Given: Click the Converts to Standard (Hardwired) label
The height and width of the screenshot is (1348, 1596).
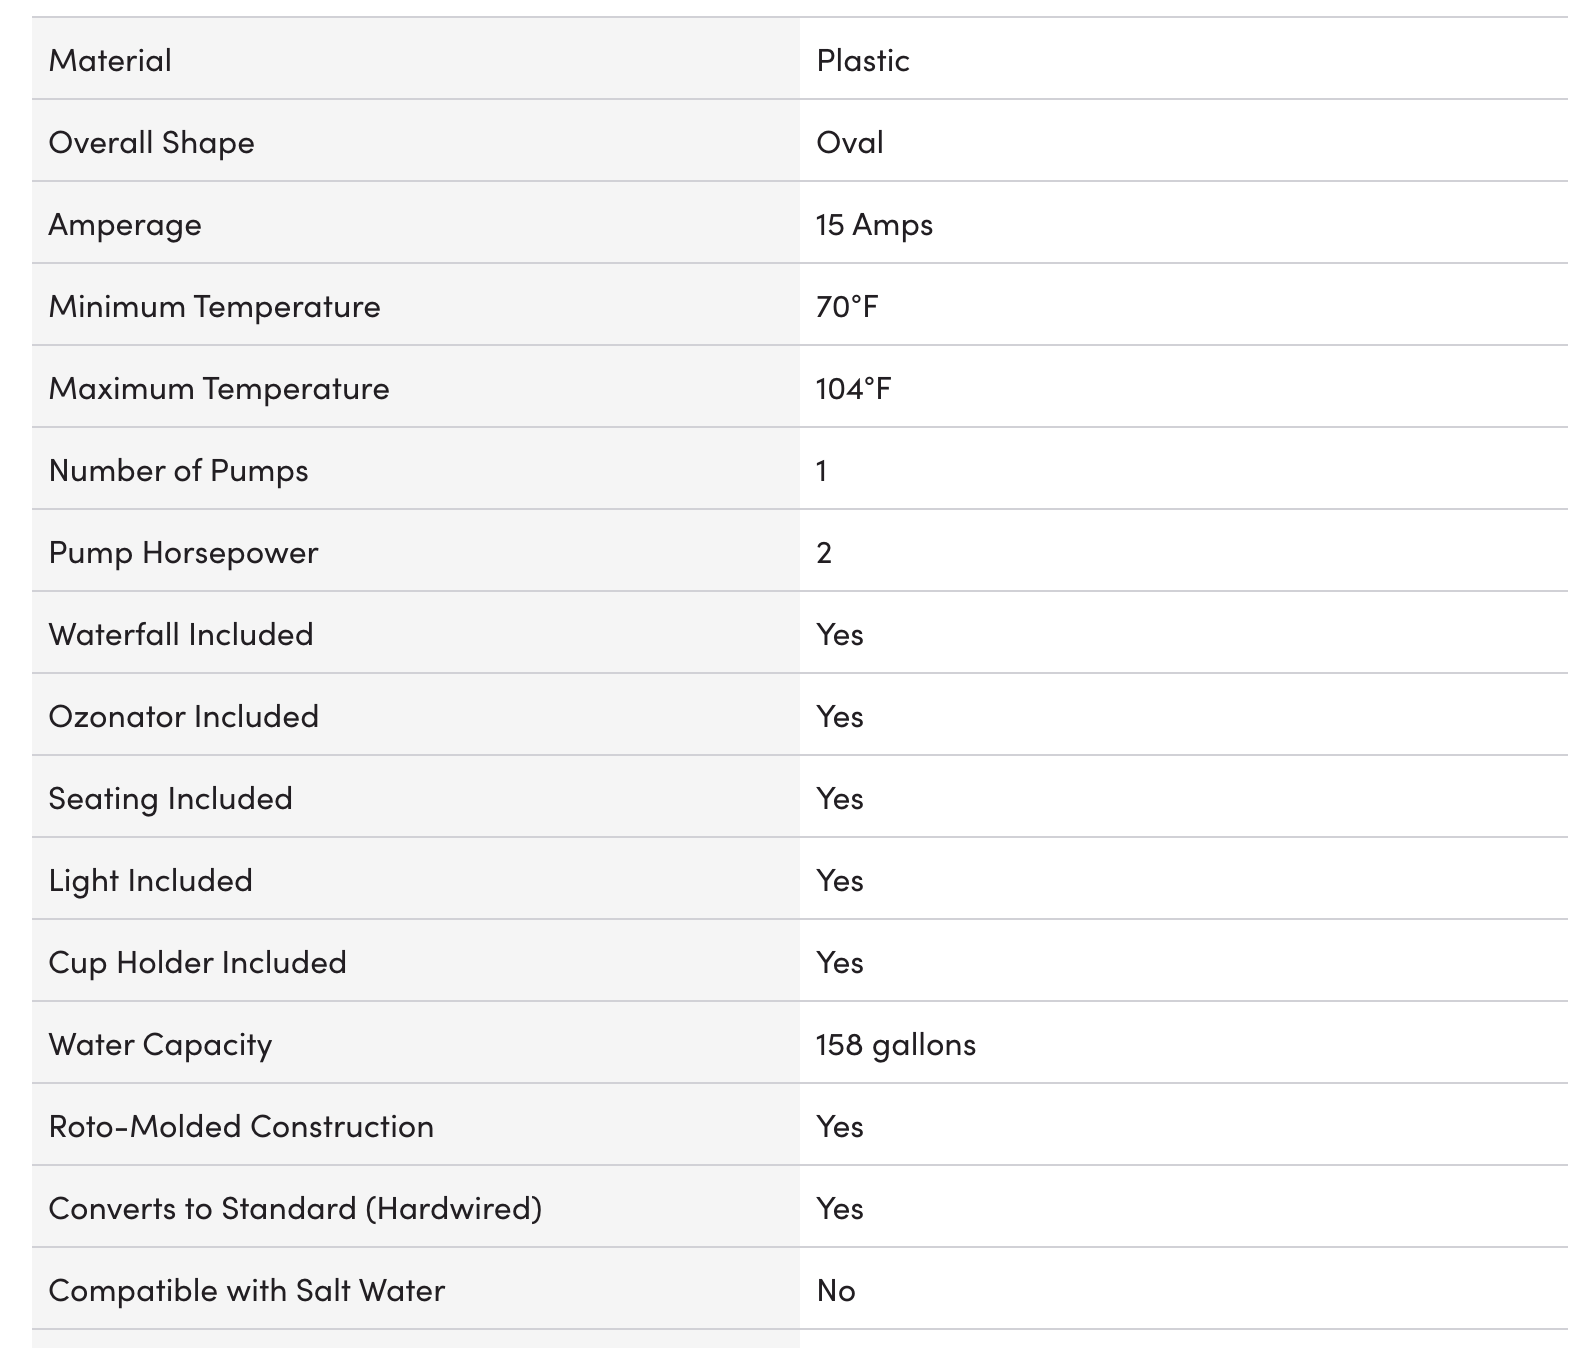Looking at the screenshot, I should coord(295,1209).
